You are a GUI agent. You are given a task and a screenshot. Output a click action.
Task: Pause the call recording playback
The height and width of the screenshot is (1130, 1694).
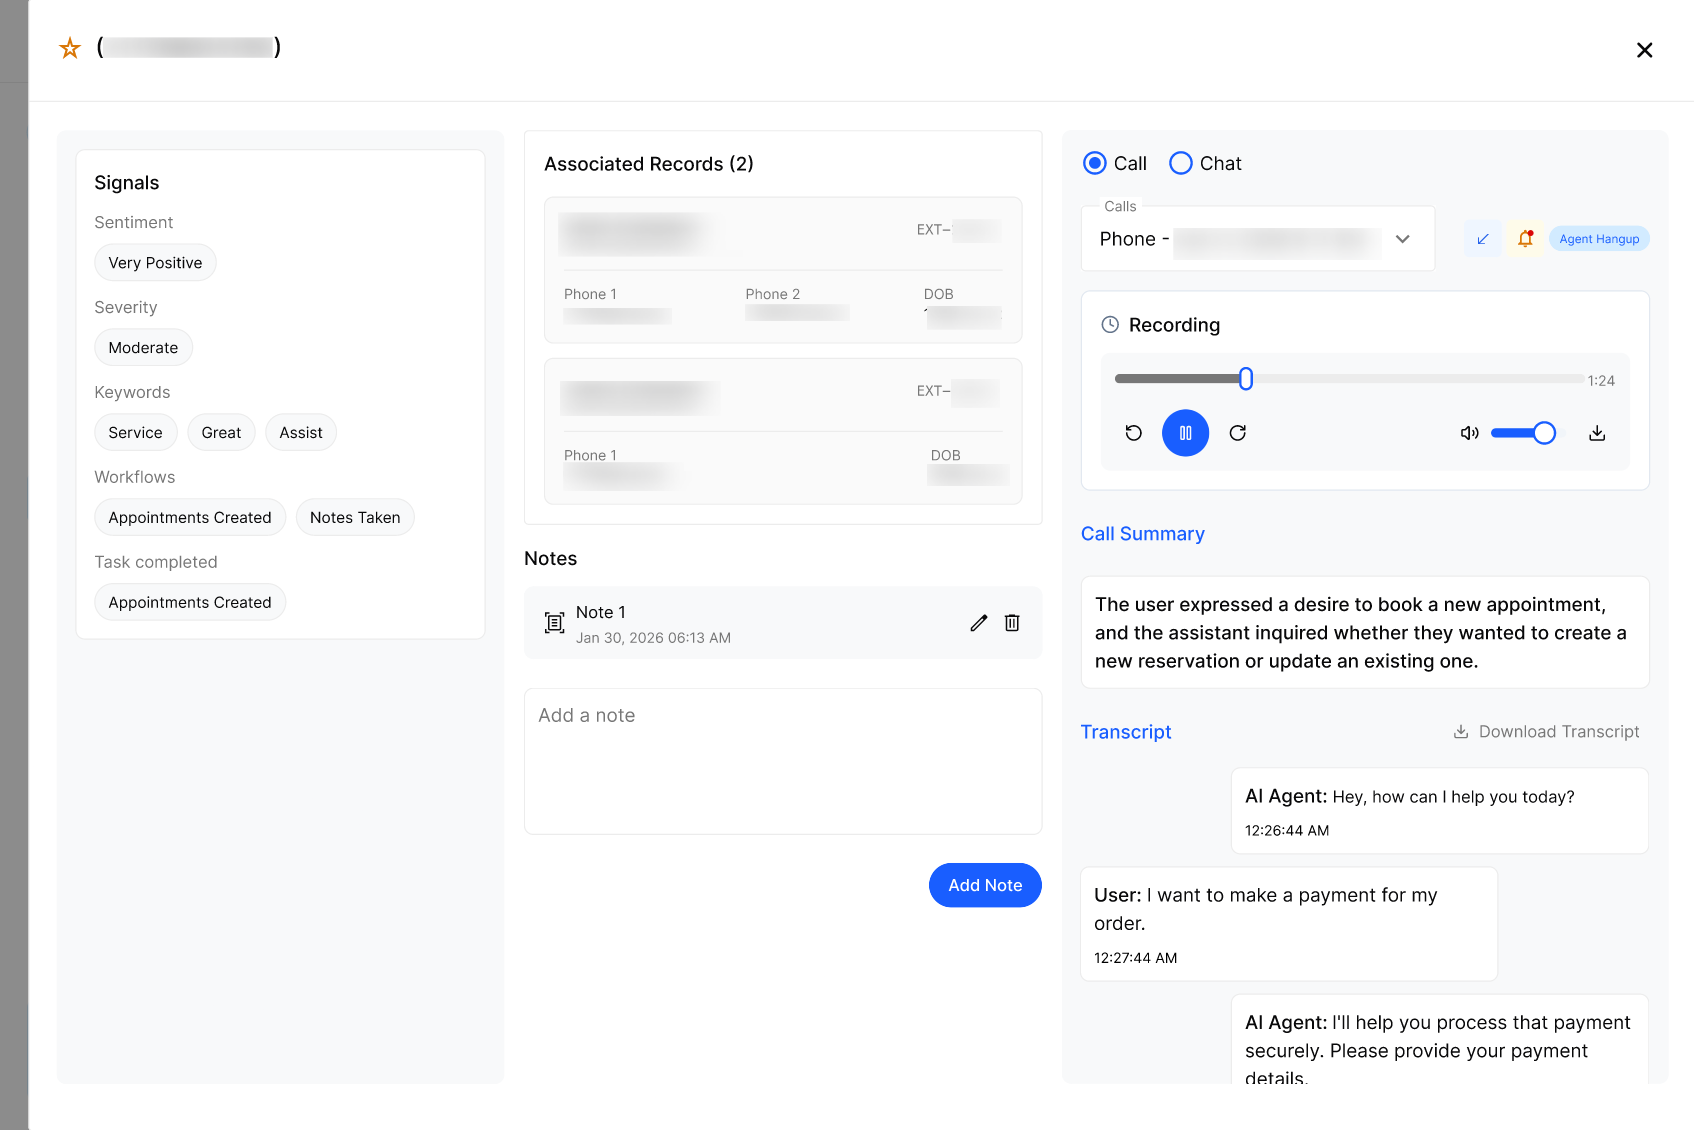tap(1185, 433)
